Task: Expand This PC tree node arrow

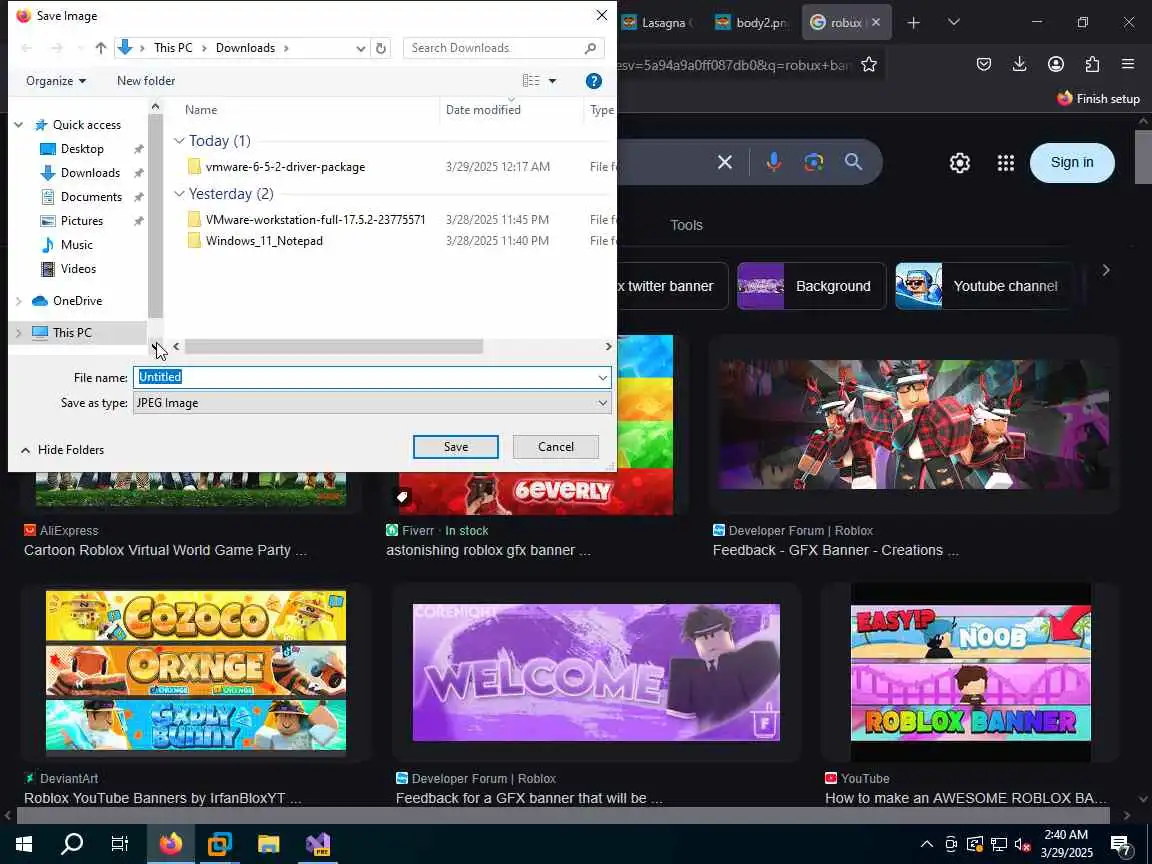Action: [x=19, y=333]
